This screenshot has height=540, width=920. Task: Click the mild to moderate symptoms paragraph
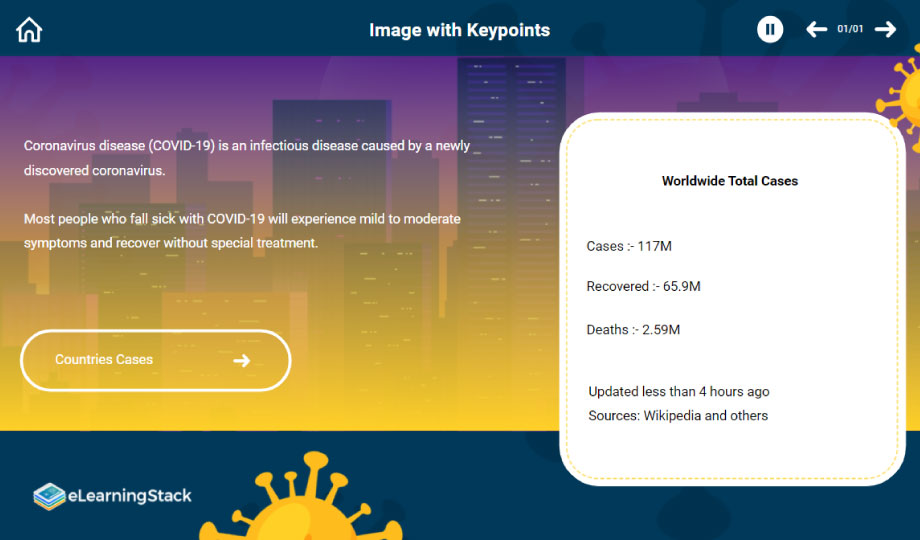[x=242, y=230]
